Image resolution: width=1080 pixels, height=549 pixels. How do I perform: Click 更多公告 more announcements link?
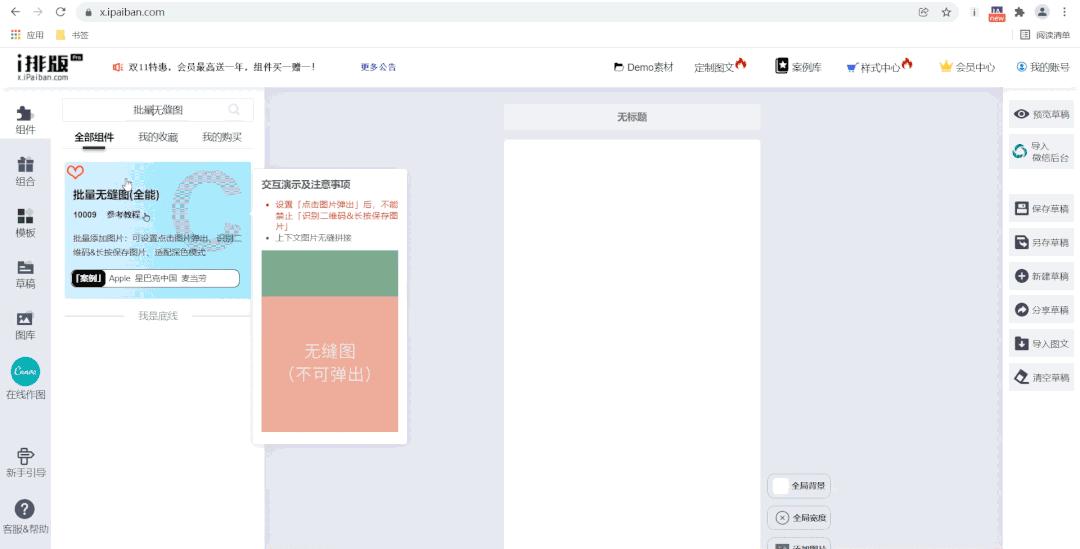pyautogui.click(x=378, y=67)
